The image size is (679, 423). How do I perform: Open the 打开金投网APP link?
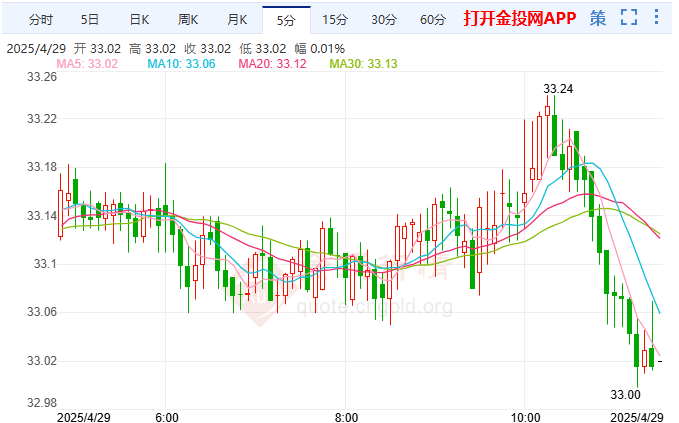(x=520, y=18)
